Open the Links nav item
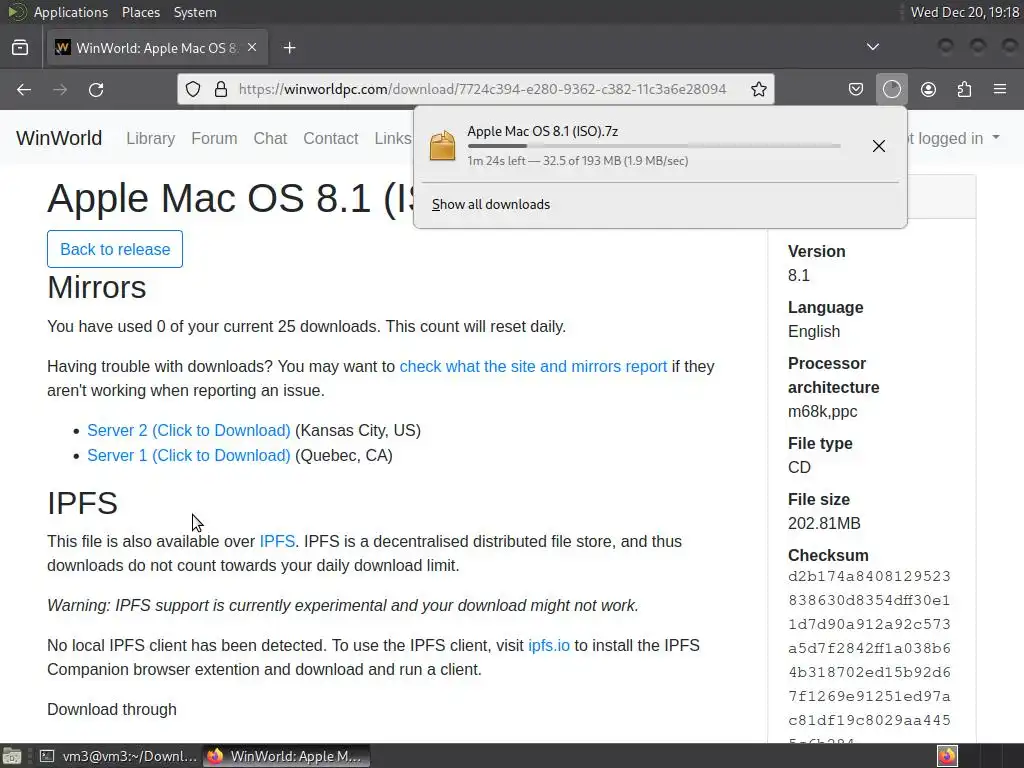1024x768 pixels. click(392, 138)
